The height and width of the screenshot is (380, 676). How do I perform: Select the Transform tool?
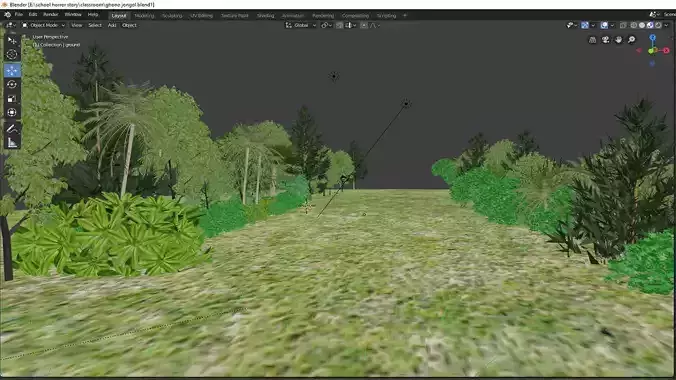[12, 113]
